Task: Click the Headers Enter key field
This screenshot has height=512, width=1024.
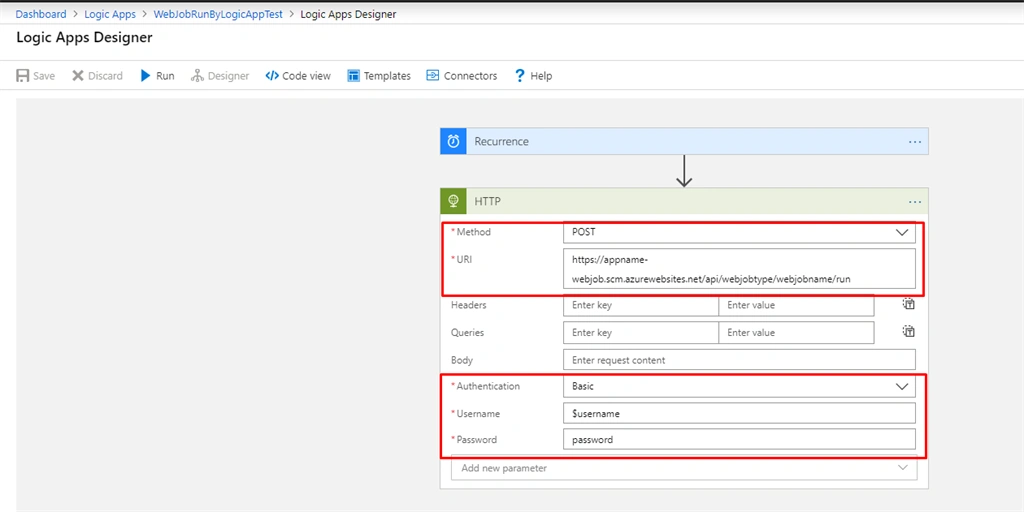Action: point(641,305)
